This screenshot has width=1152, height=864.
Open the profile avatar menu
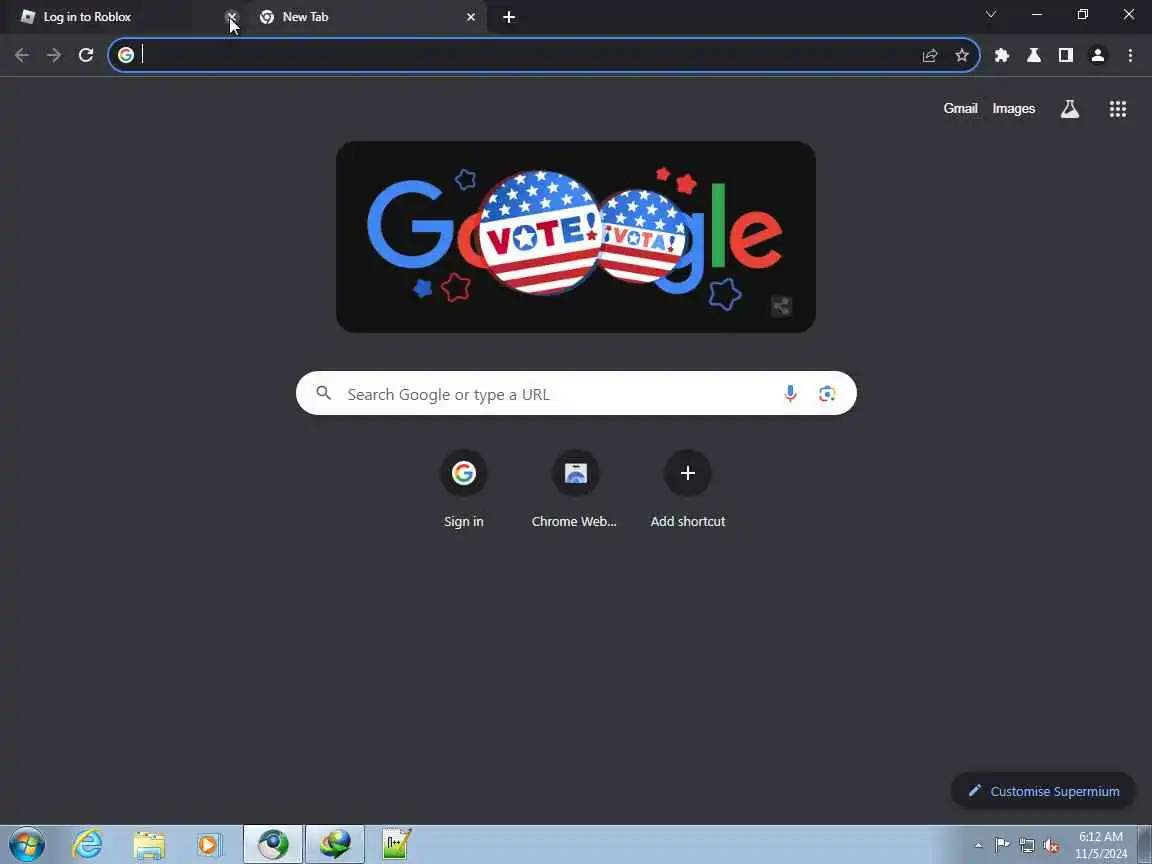tap(1098, 55)
